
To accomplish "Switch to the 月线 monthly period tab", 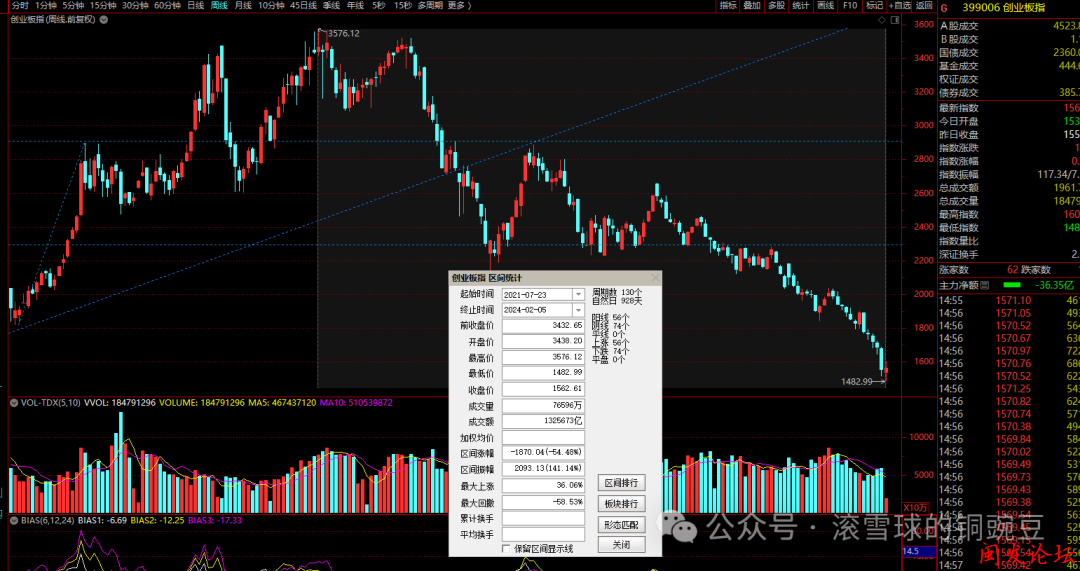I will pyautogui.click(x=243, y=5).
